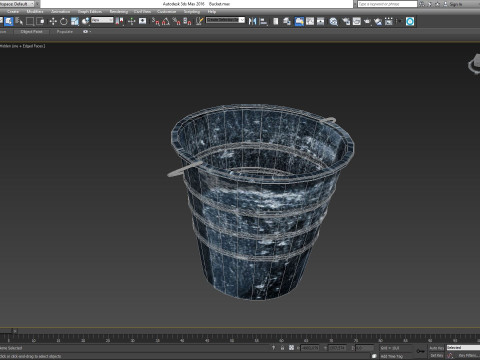
Task: Open Render Setup icon
Action: click(x=346, y=21)
